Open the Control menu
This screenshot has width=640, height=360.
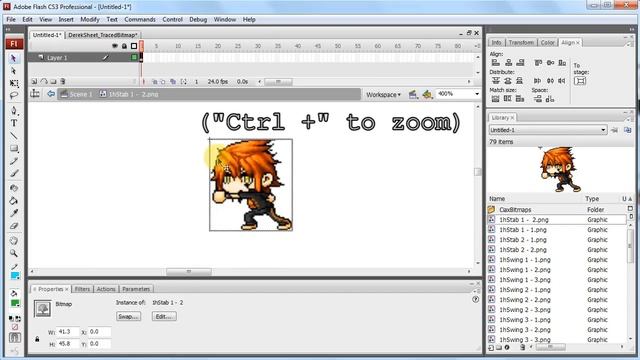172,19
